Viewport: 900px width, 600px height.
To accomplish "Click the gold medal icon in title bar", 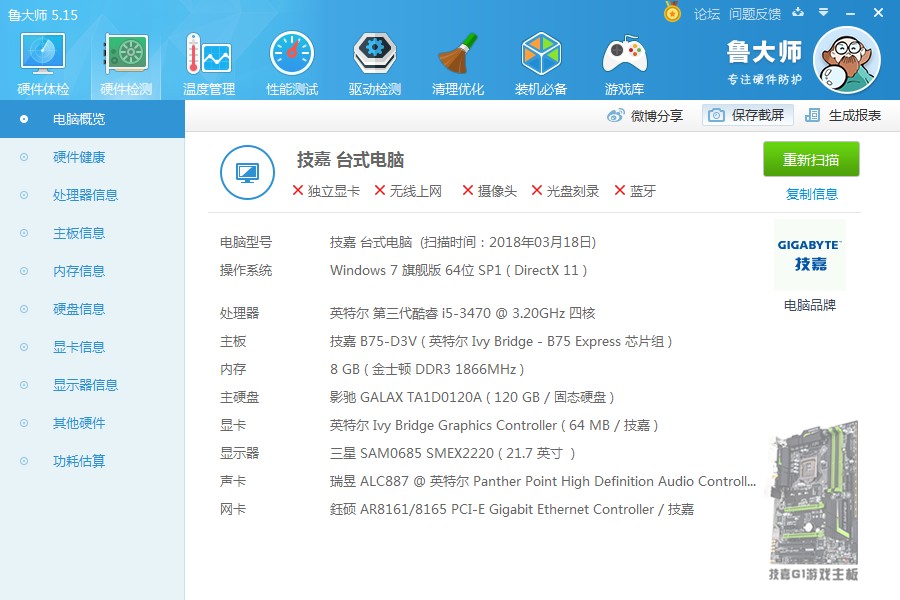I will (672, 12).
